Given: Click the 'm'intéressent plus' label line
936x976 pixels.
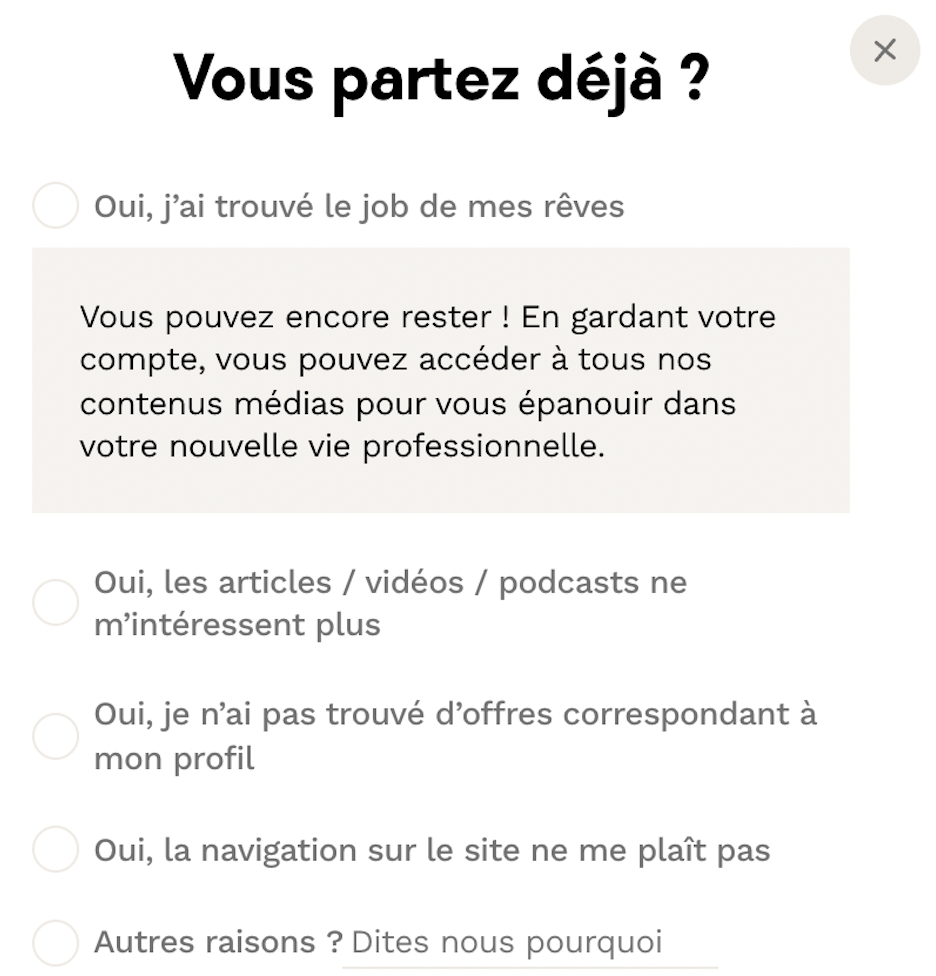Looking at the screenshot, I should click(x=237, y=625).
